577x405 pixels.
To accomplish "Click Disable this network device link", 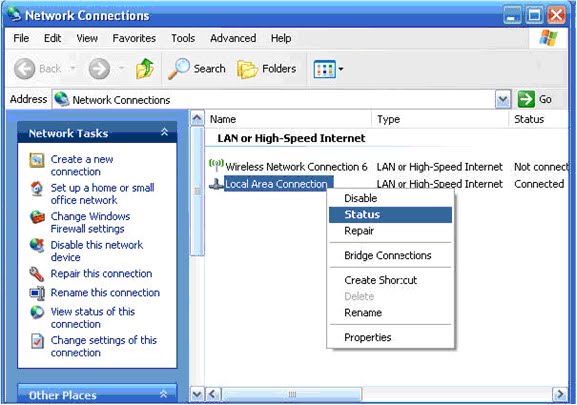I will pyautogui.click(x=96, y=251).
